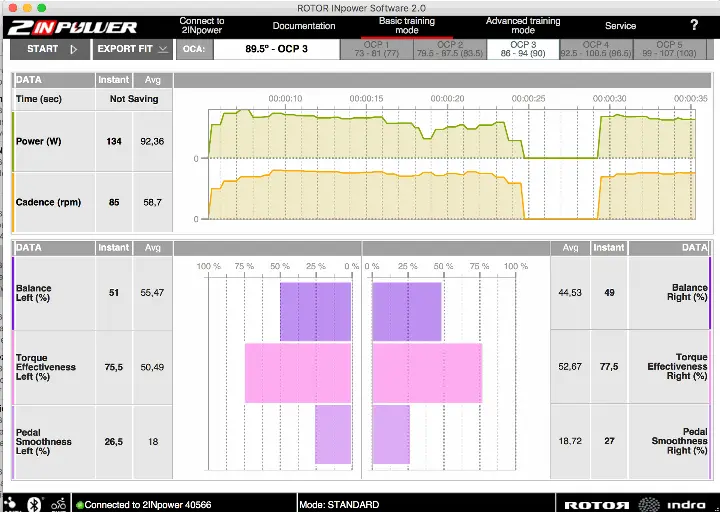Click the question mark help icon
720x512 pixels.
pyautogui.click(x=694, y=25)
